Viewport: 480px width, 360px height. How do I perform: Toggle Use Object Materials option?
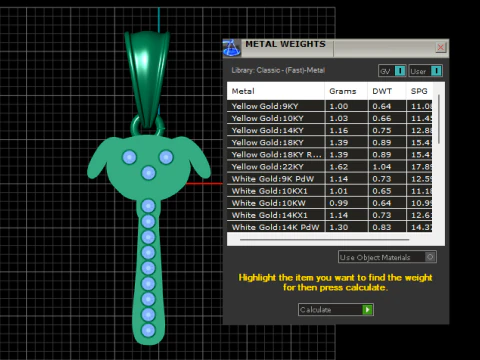coord(387,257)
